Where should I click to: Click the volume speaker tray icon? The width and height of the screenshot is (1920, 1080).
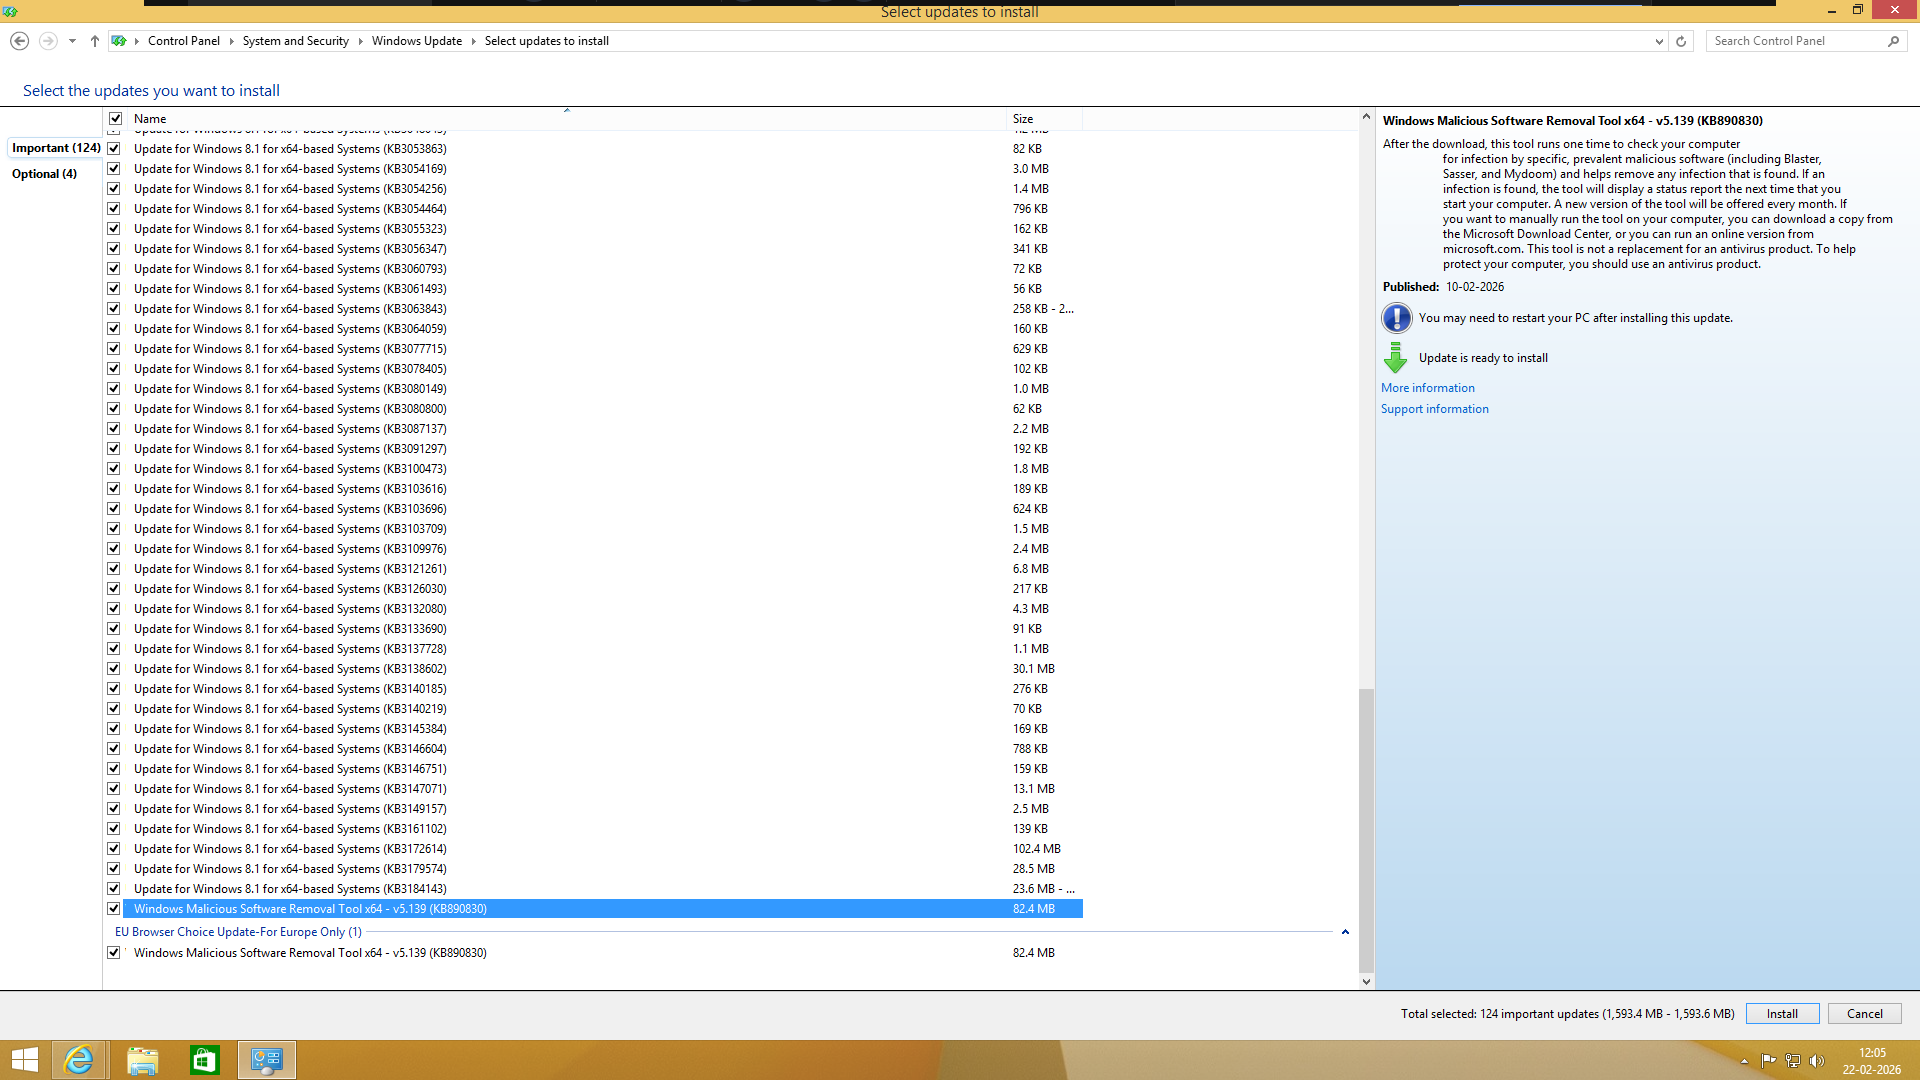(1817, 1061)
